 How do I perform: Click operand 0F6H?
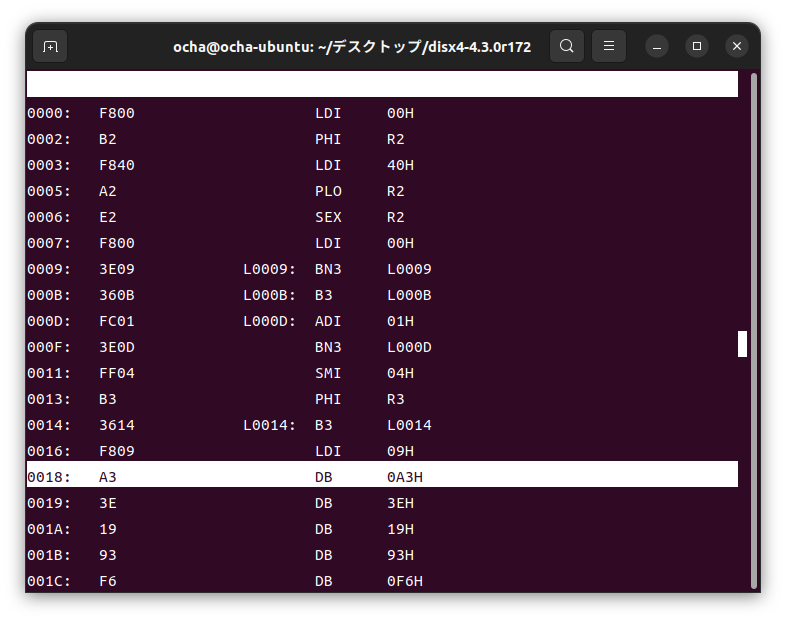coord(405,581)
